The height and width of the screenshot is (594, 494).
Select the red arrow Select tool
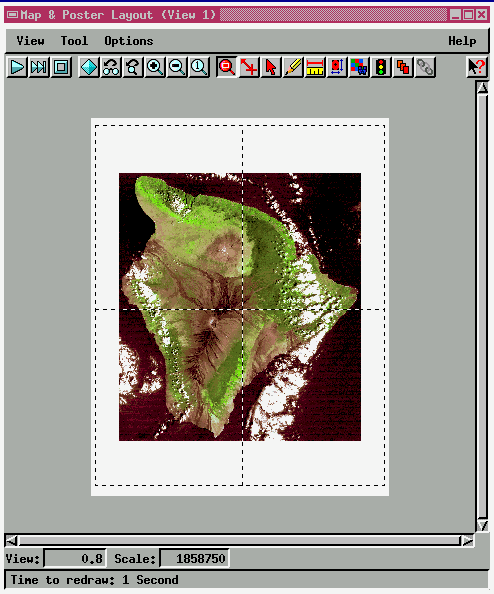(x=271, y=67)
